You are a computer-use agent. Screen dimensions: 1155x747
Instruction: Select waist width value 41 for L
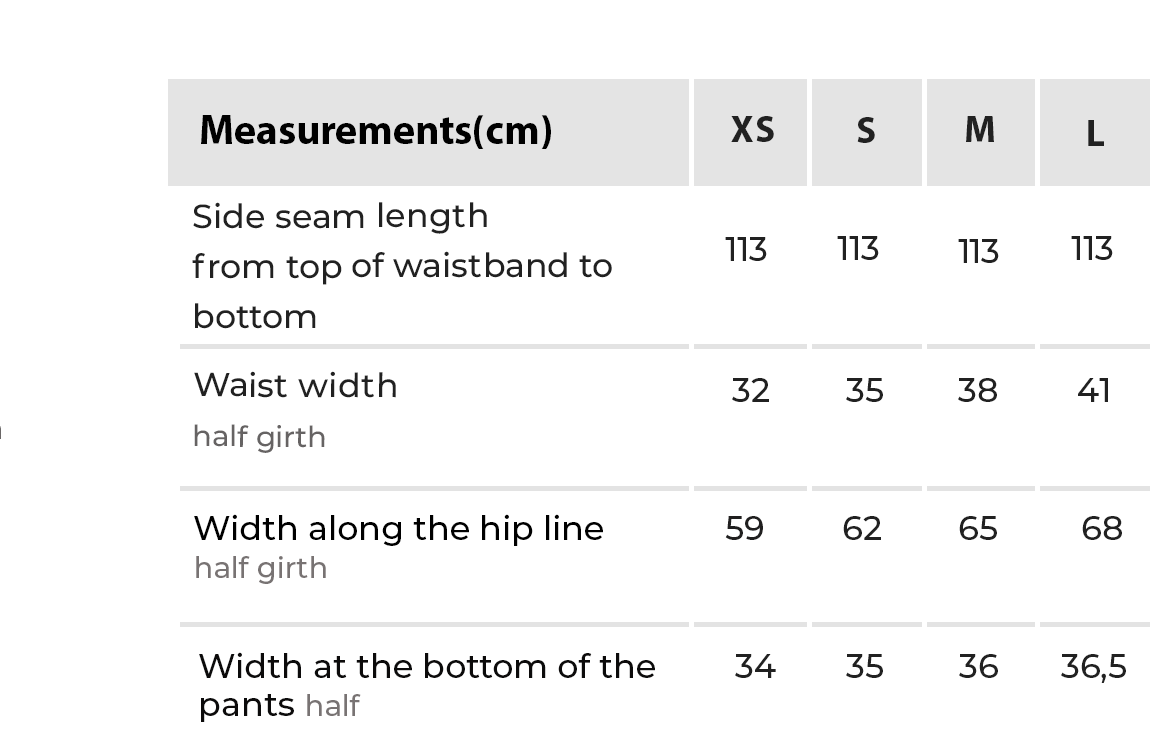1094,390
